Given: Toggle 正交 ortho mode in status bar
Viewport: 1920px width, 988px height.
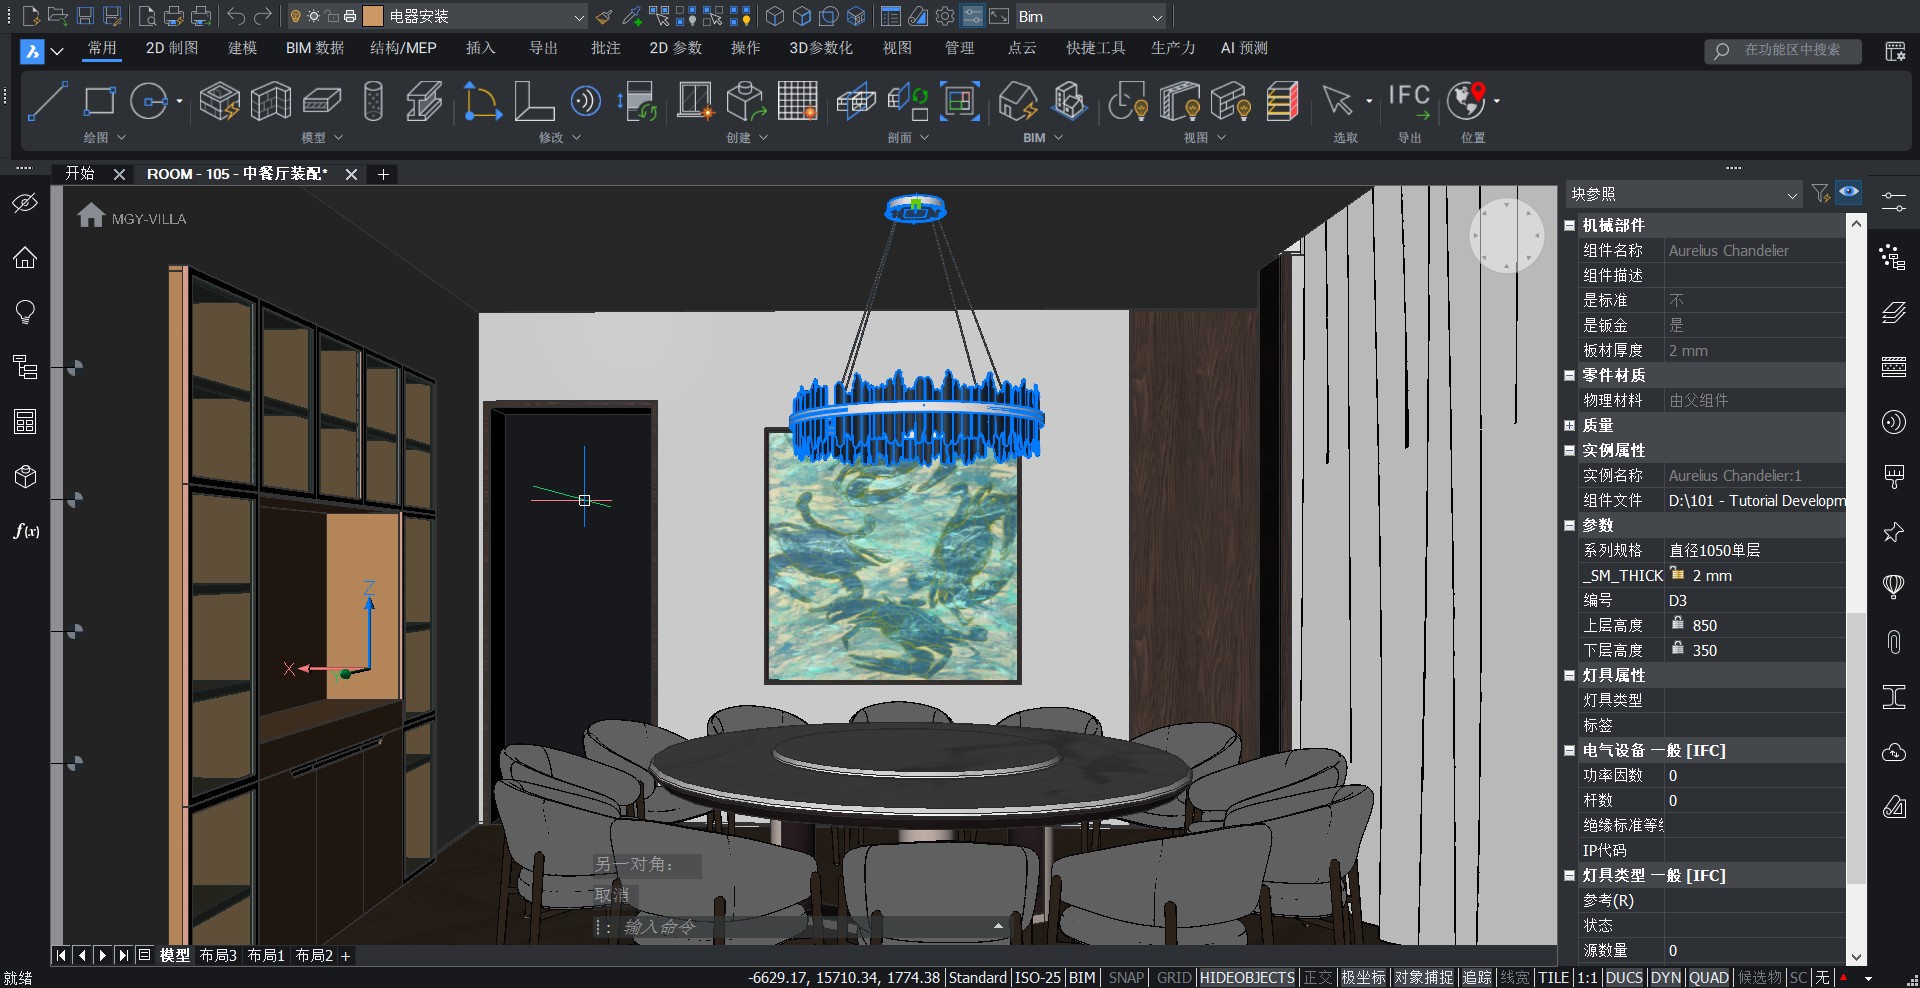Looking at the screenshot, I should click(1317, 977).
